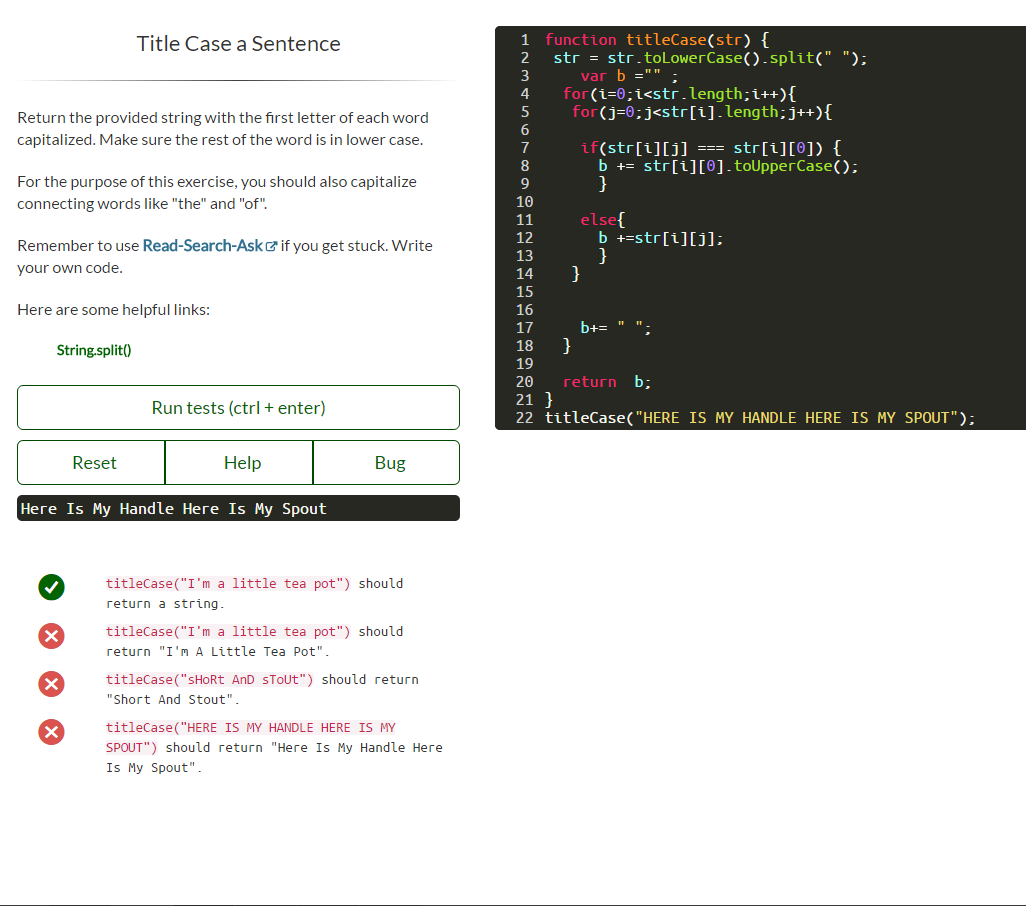Click the green checkmark icon for passed test

click(x=51, y=587)
